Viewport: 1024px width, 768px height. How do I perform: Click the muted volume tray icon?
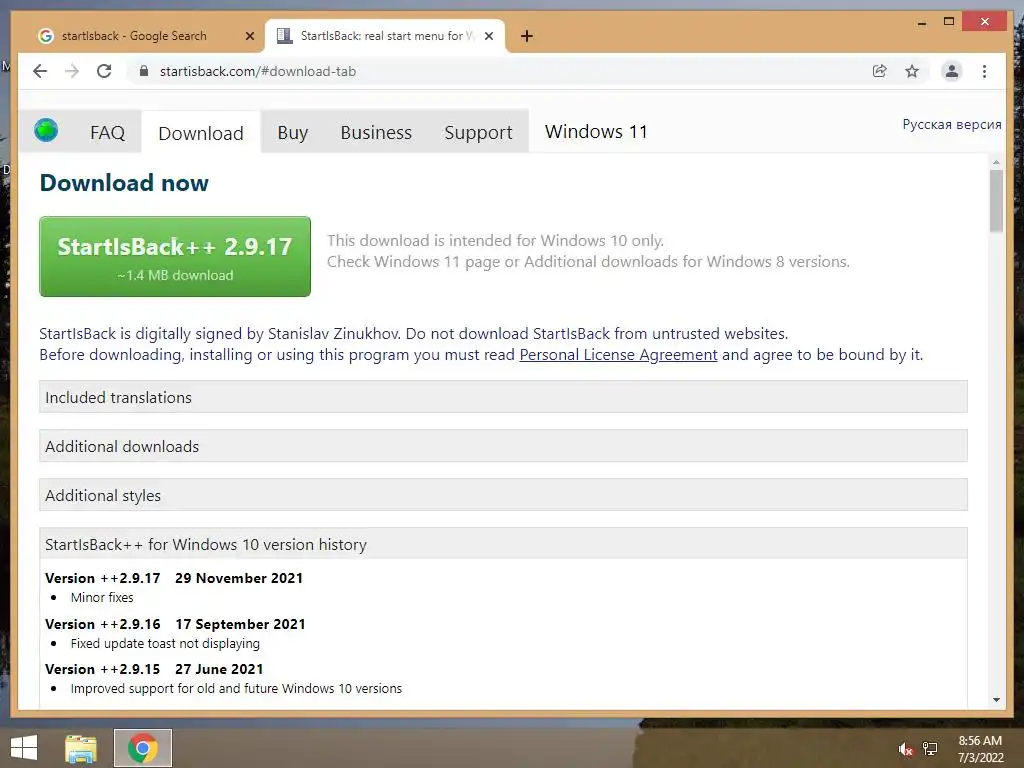pyautogui.click(x=905, y=749)
